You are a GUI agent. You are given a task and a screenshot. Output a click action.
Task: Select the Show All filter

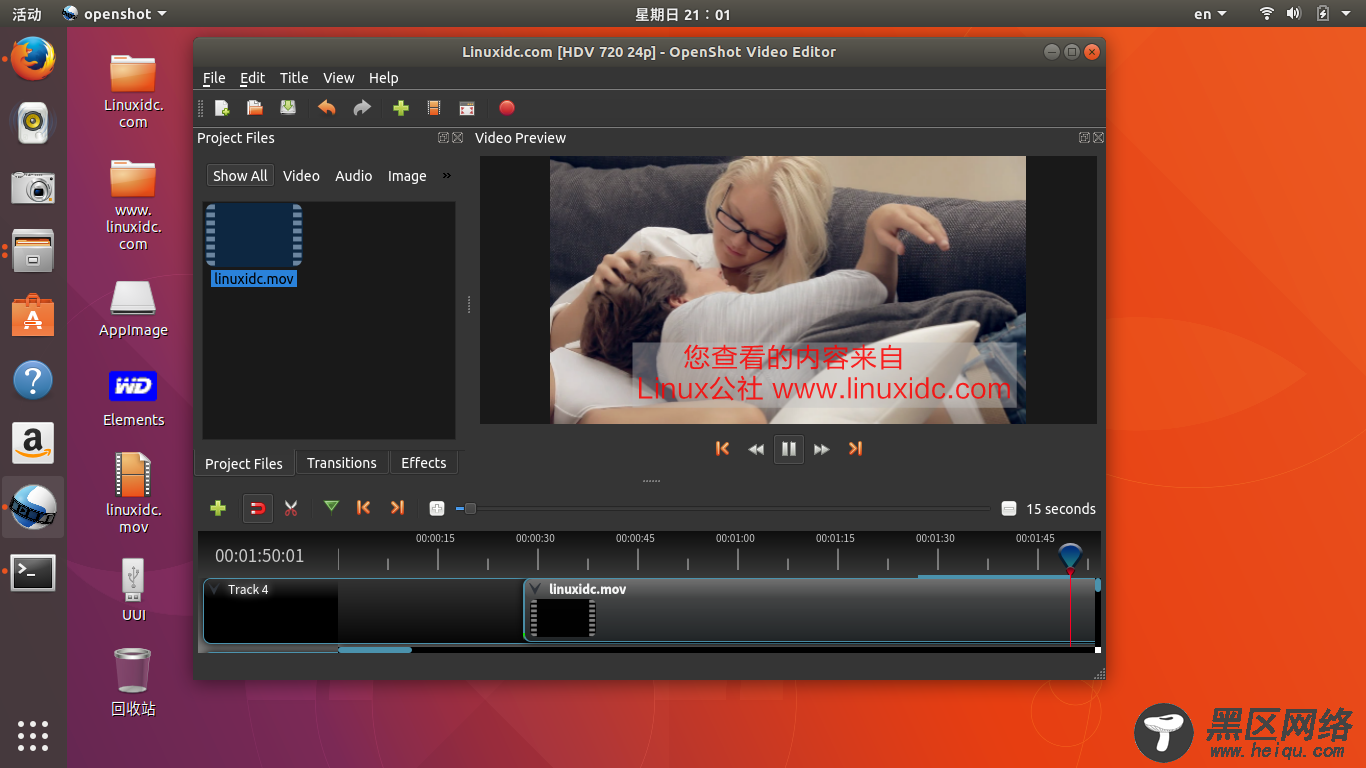[x=240, y=176]
